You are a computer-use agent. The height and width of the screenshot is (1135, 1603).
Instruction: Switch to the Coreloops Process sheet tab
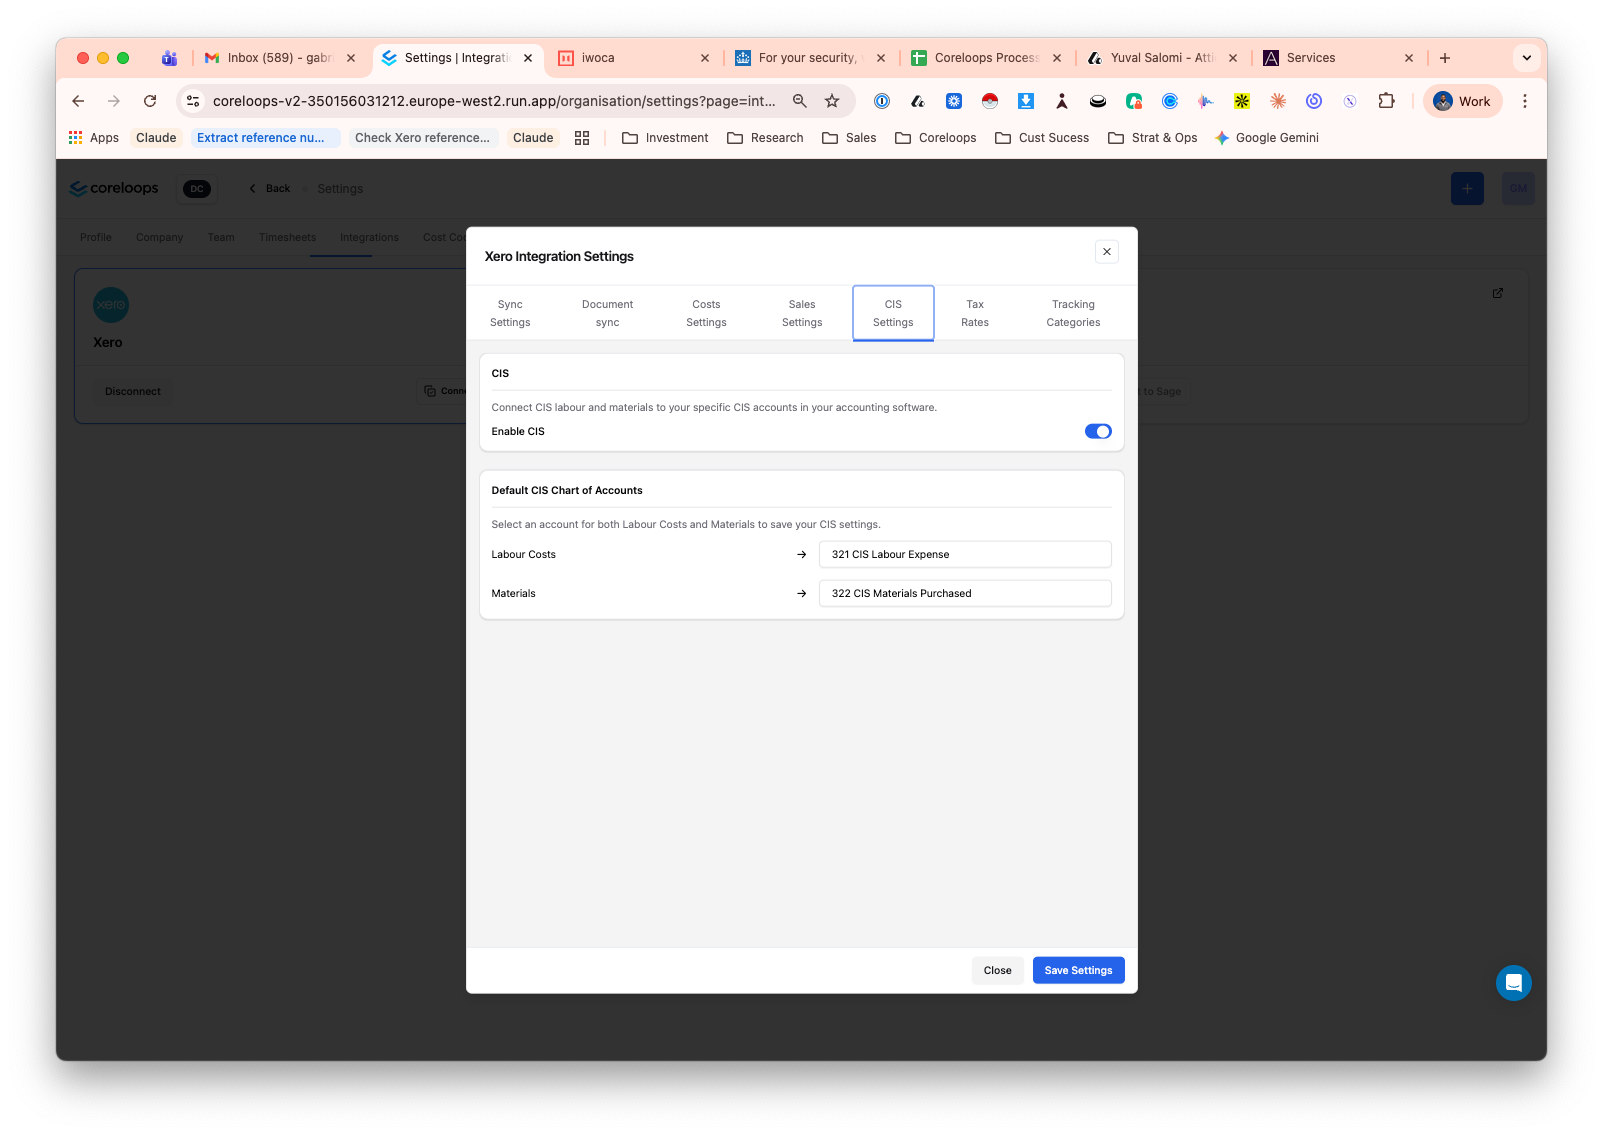click(x=985, y=58)
